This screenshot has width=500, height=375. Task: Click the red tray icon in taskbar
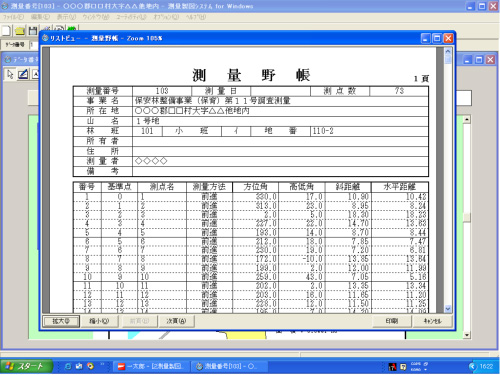(393, 367)
